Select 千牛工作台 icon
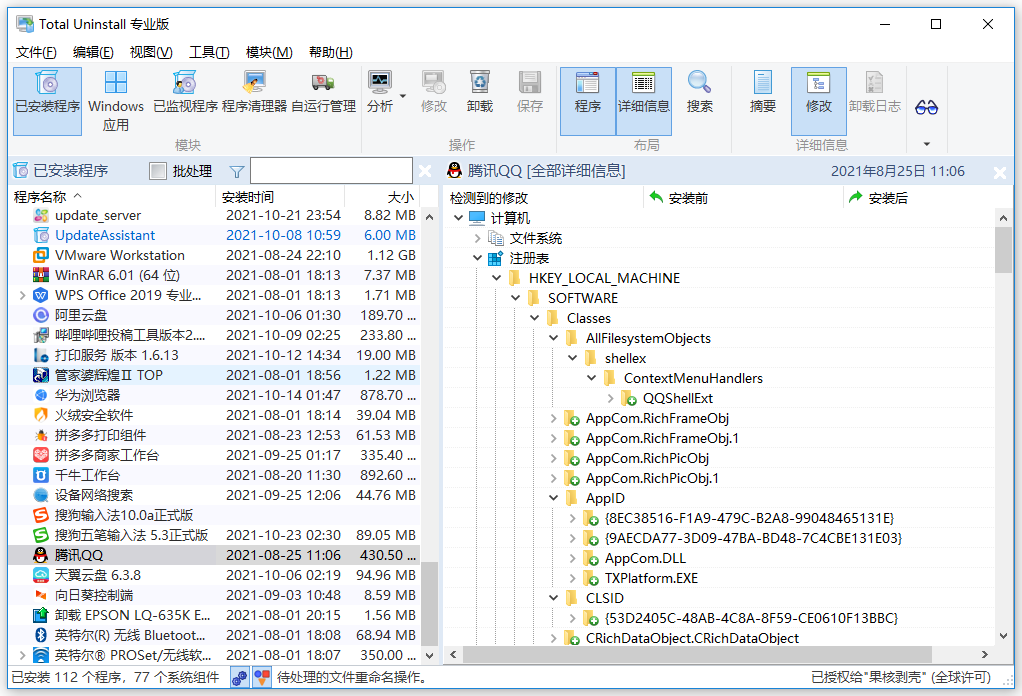Image resolution: width=1022 pixels, height=696 pixels. (41, 475)
